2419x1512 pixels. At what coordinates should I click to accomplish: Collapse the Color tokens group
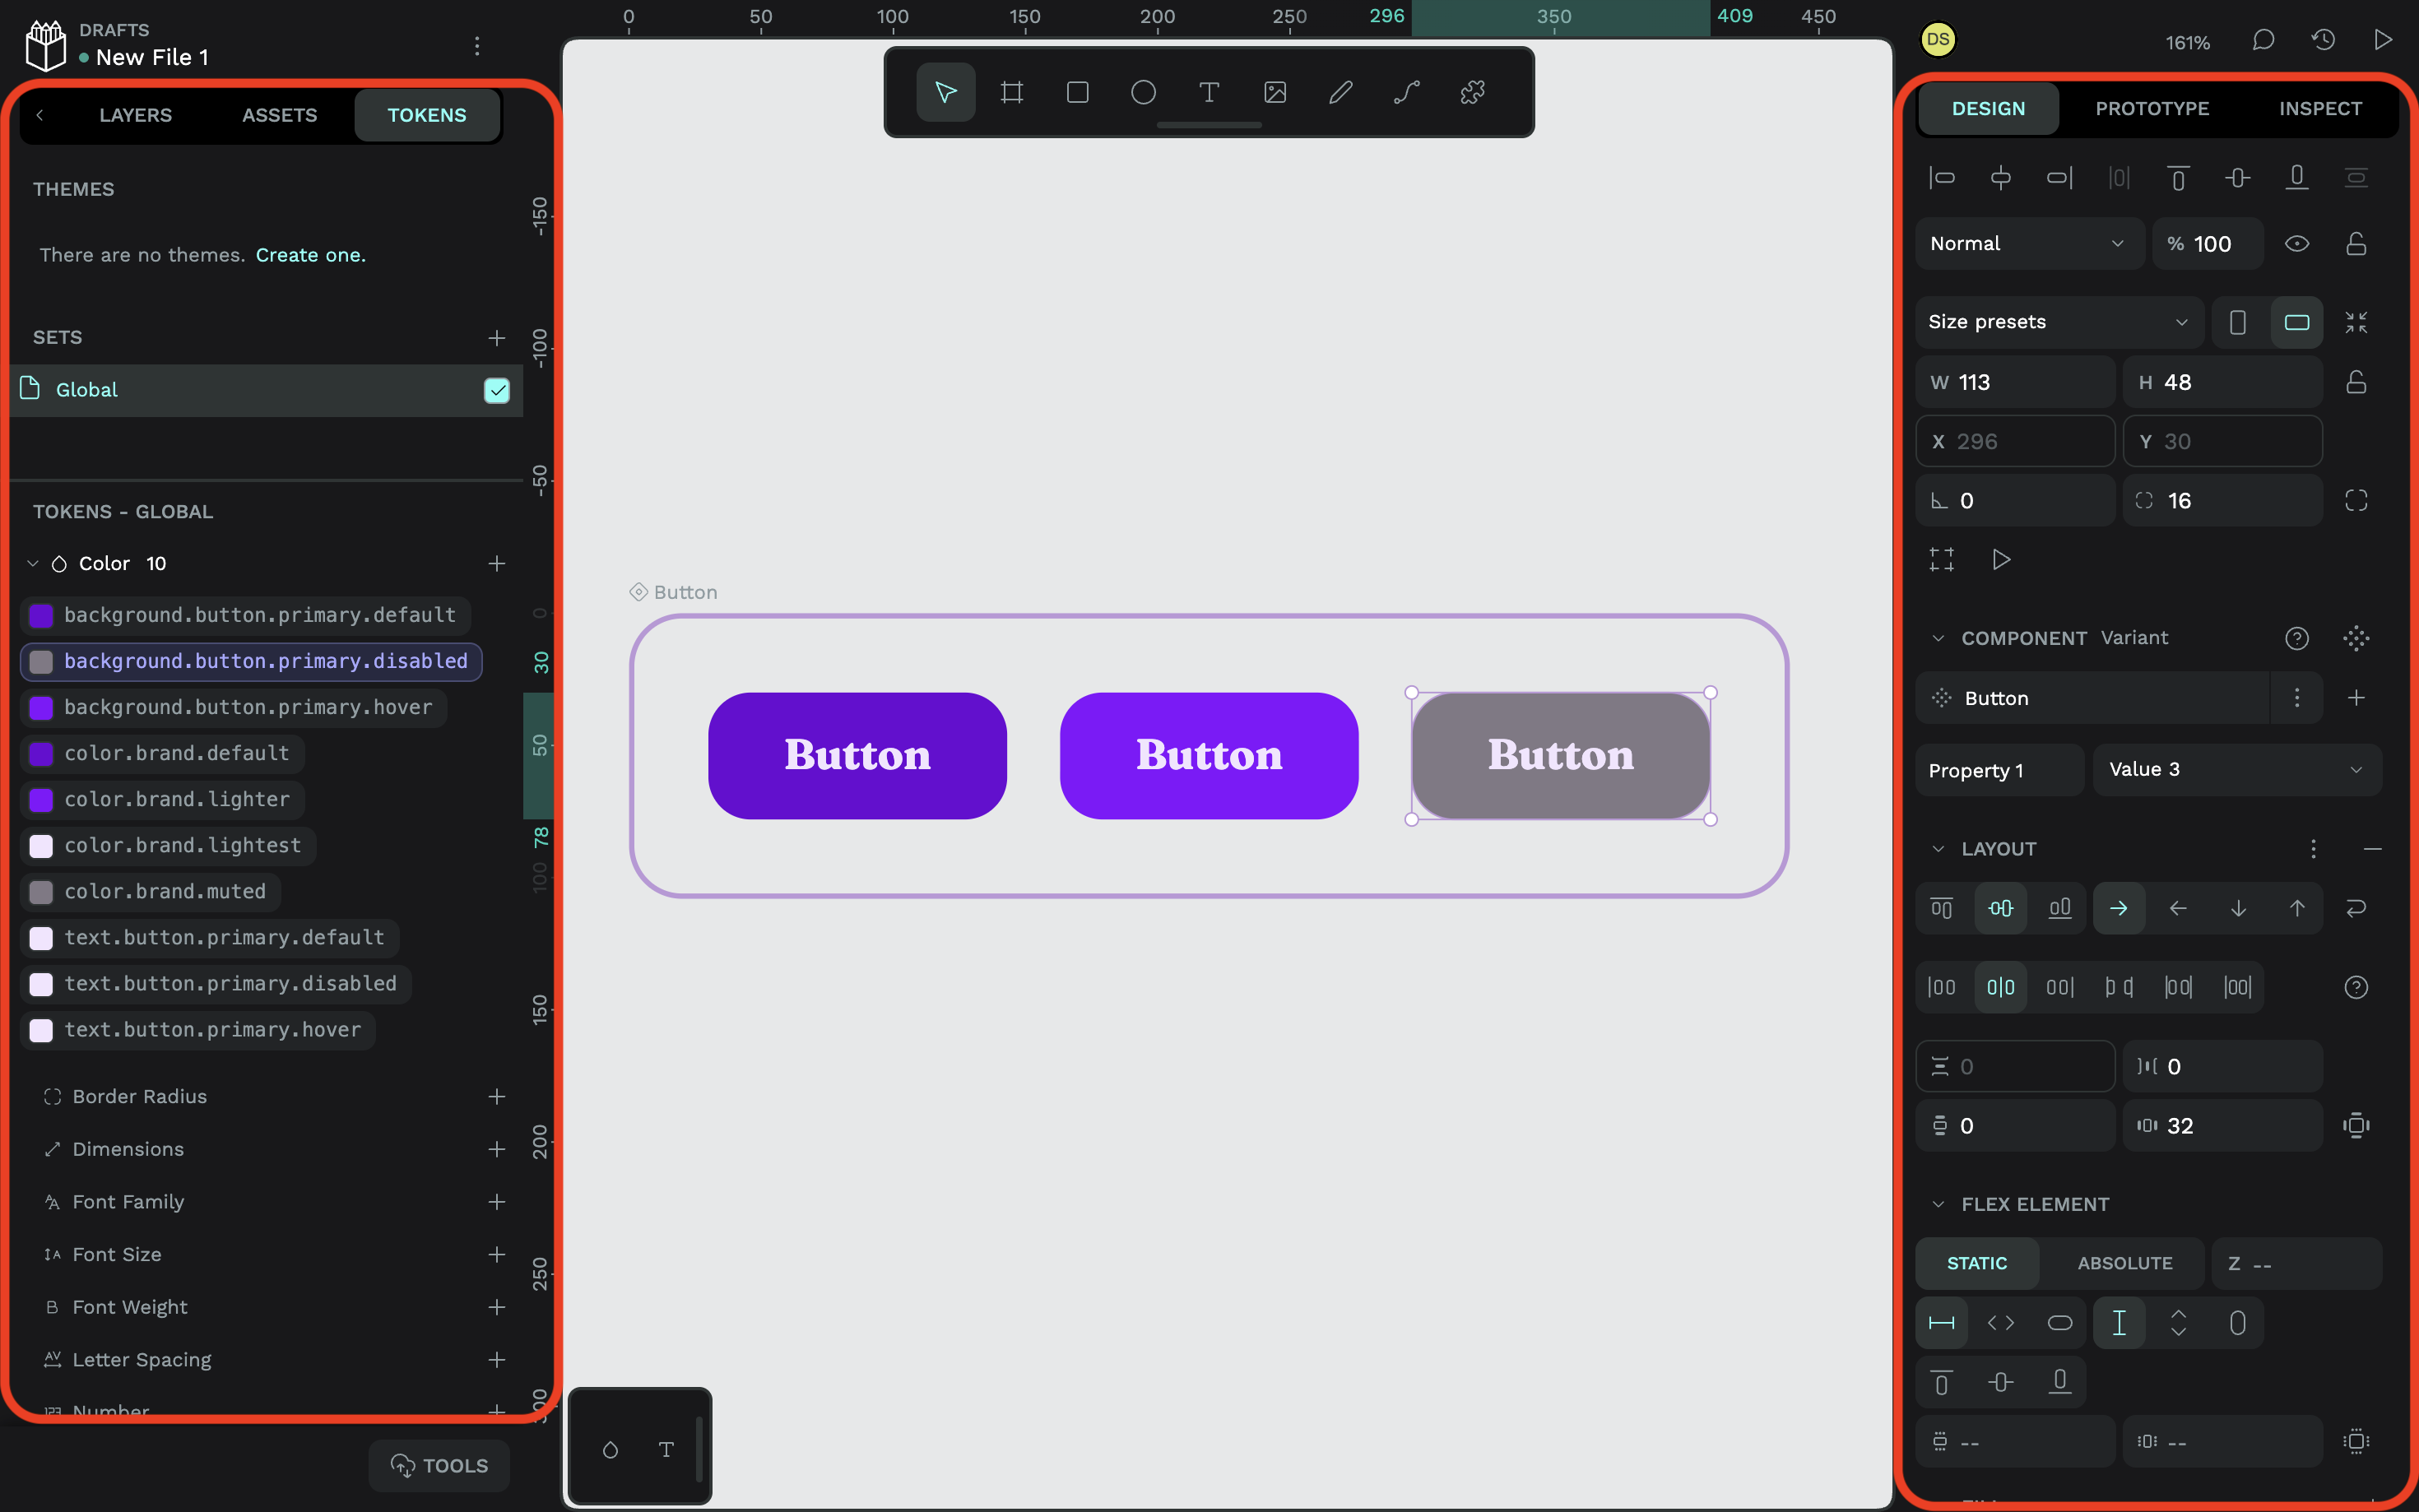coord(33,564)
